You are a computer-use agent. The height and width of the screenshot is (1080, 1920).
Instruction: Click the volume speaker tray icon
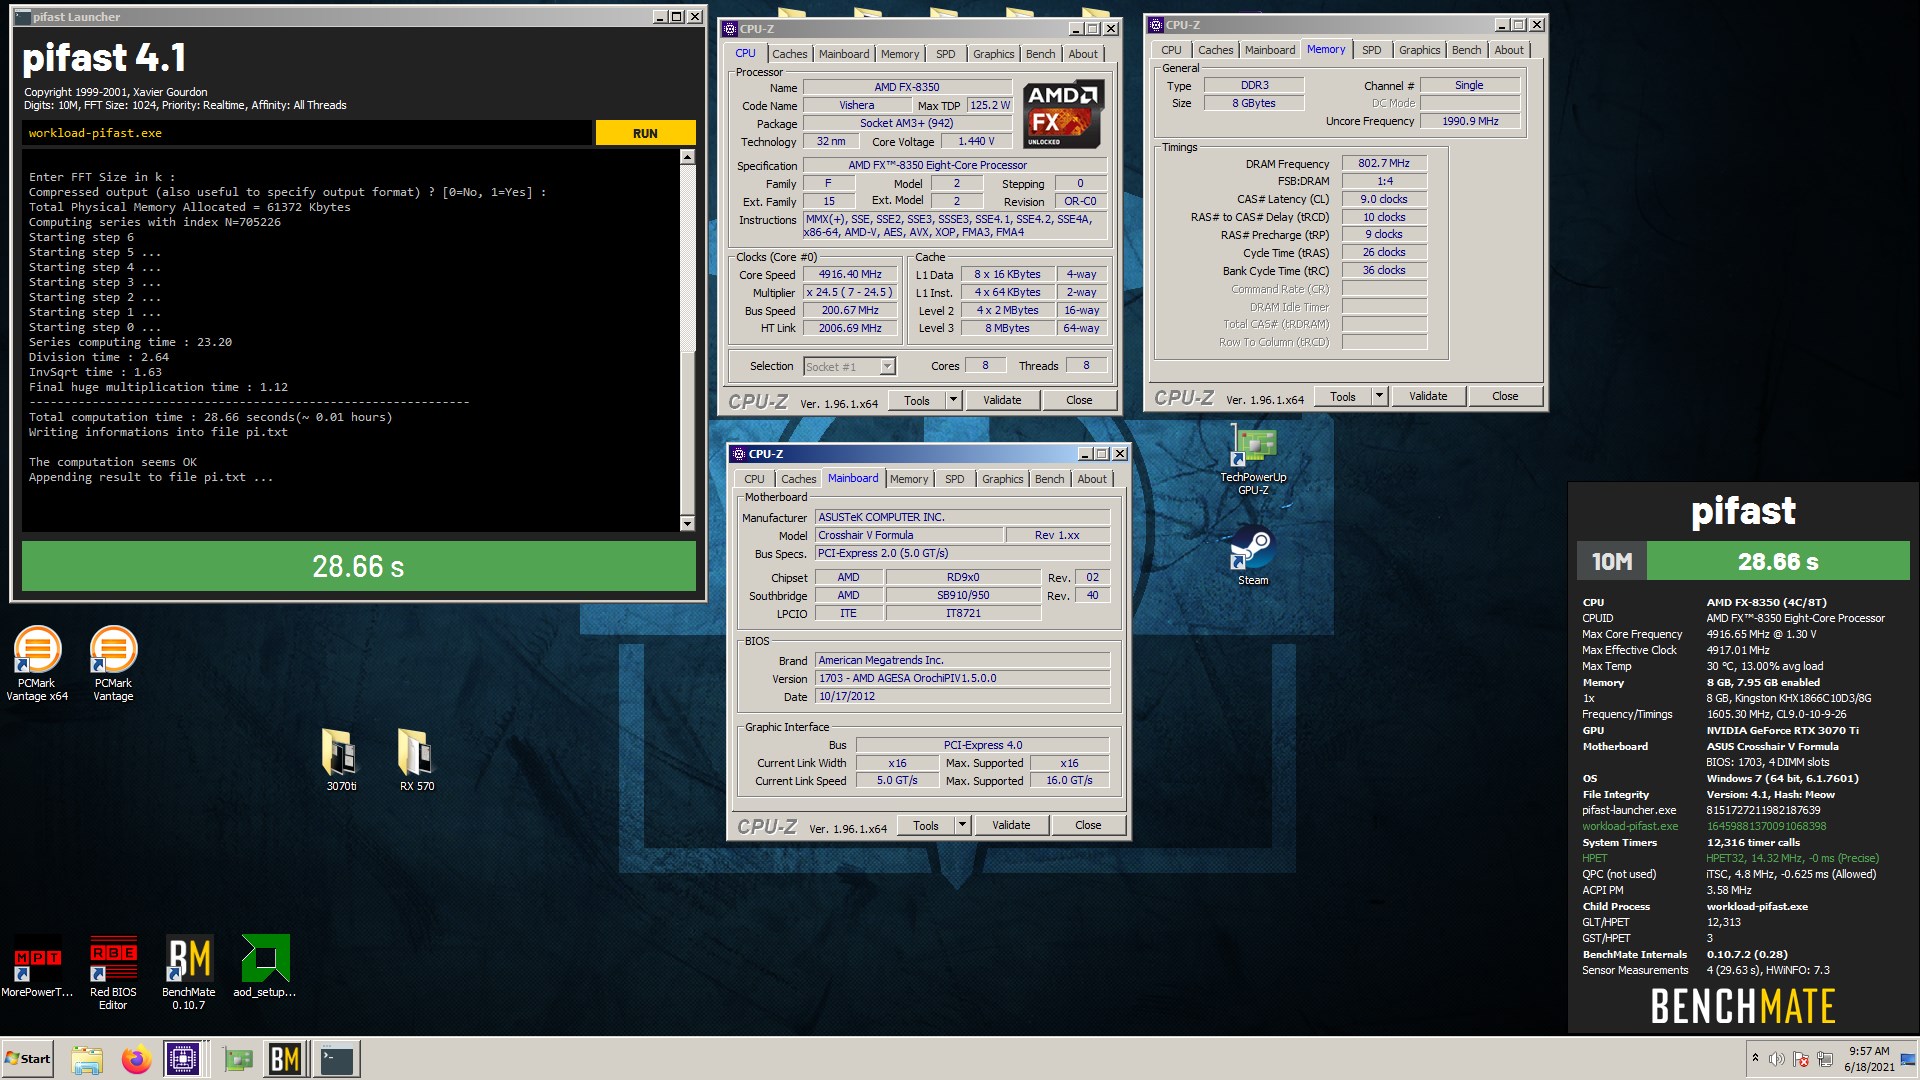point(1777,1059)
